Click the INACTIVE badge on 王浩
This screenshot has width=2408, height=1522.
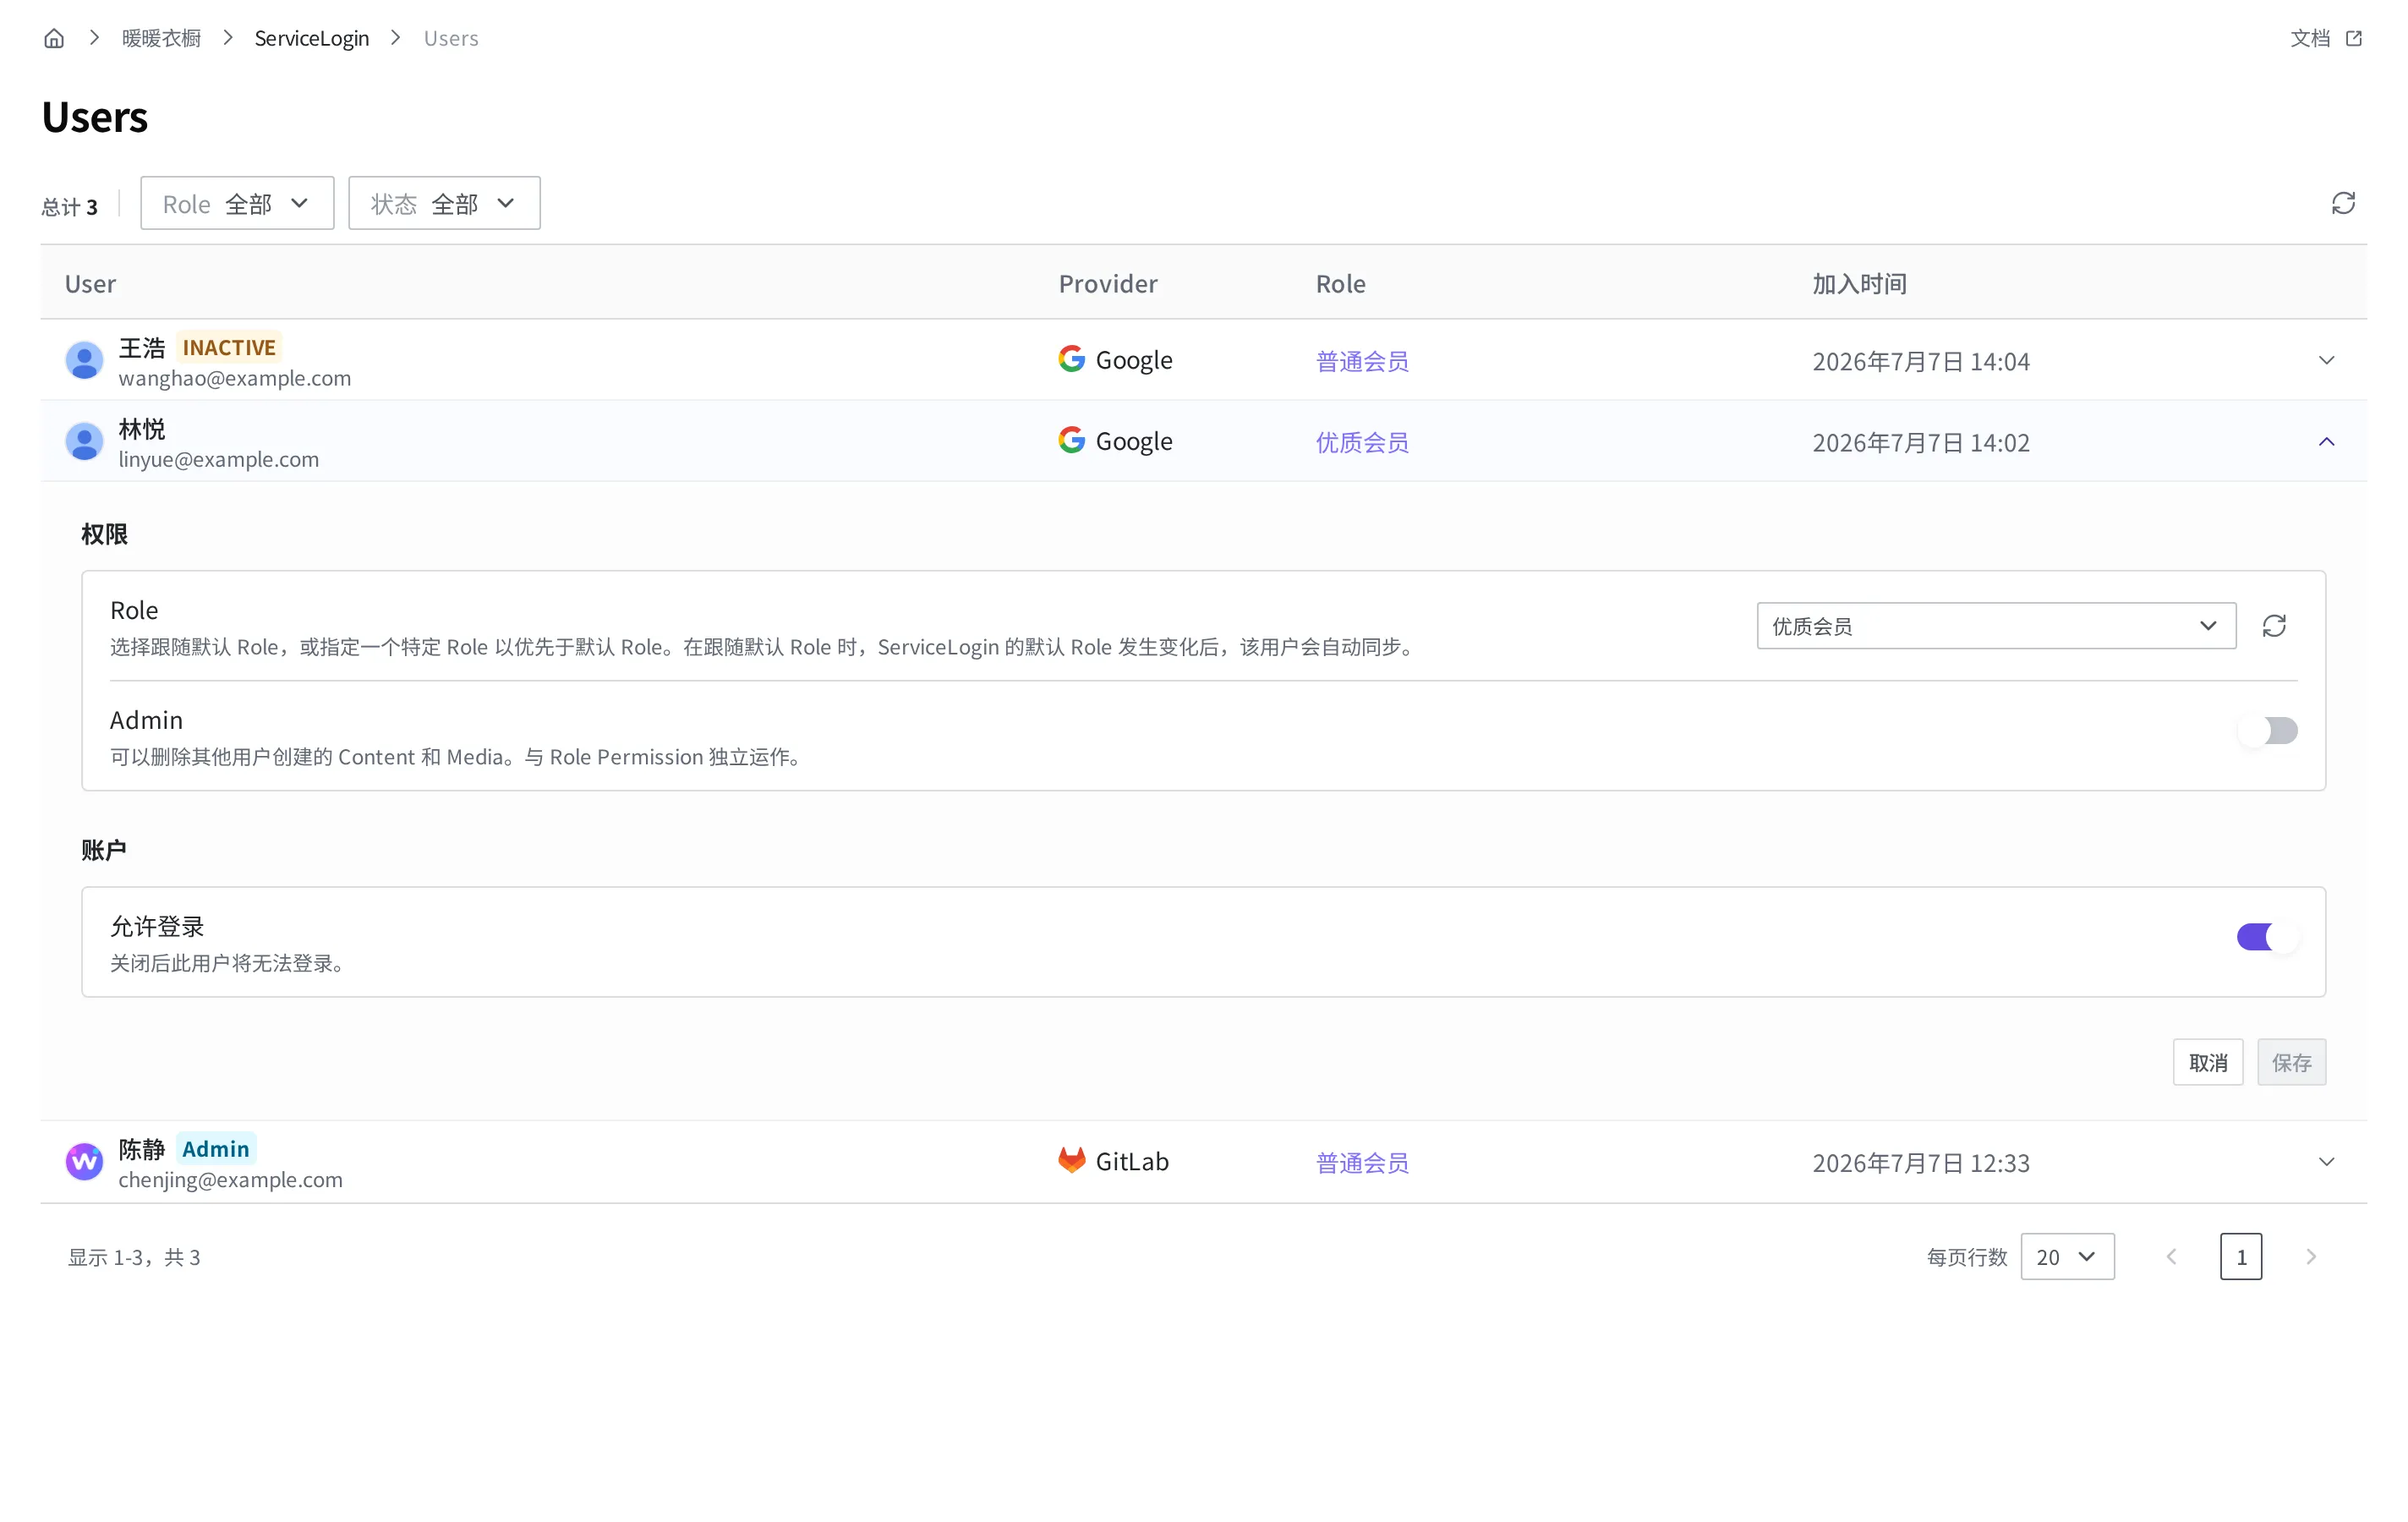pyautogui.click(x=229, y=347)
